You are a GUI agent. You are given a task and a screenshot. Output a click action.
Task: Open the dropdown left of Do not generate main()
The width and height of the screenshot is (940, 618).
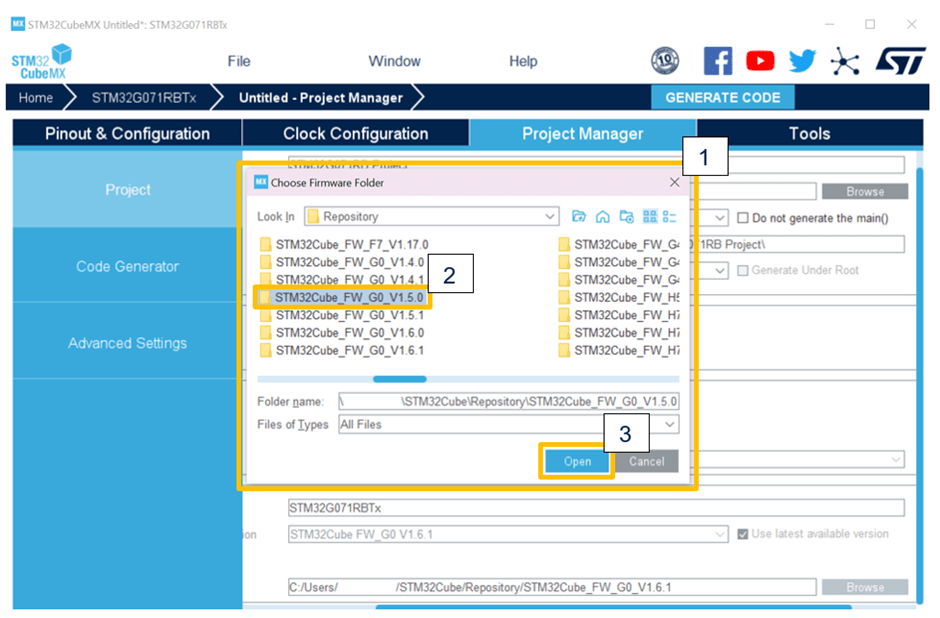[719, 218]
